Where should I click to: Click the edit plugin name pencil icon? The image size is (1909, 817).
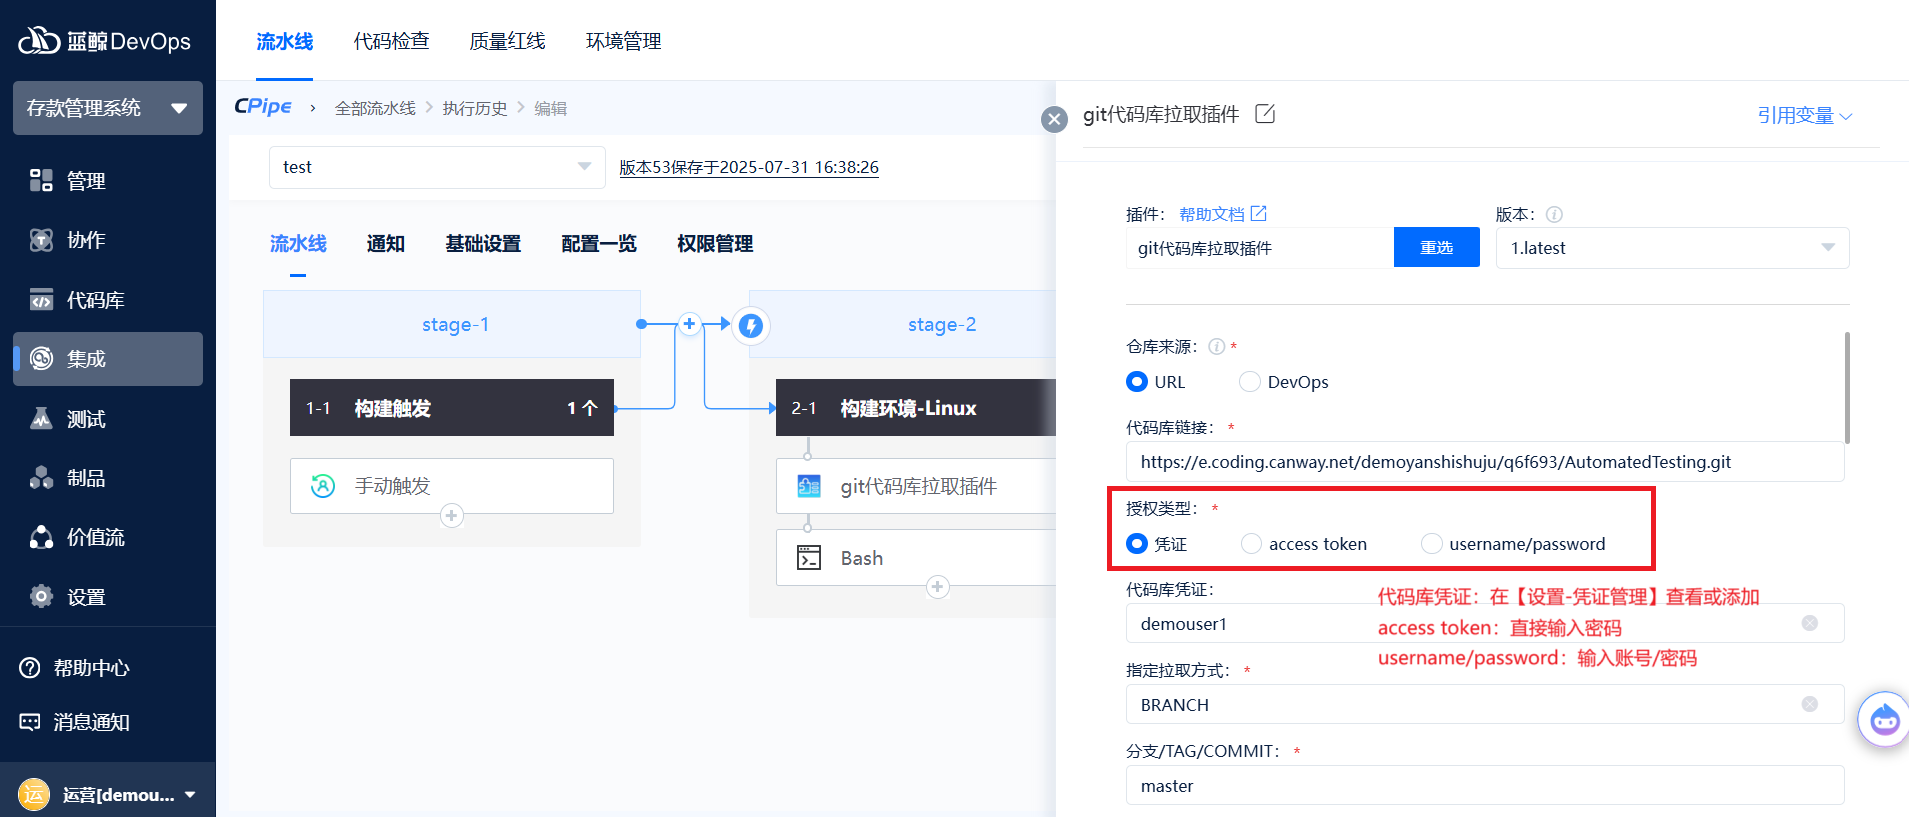tap(1265, 114)
